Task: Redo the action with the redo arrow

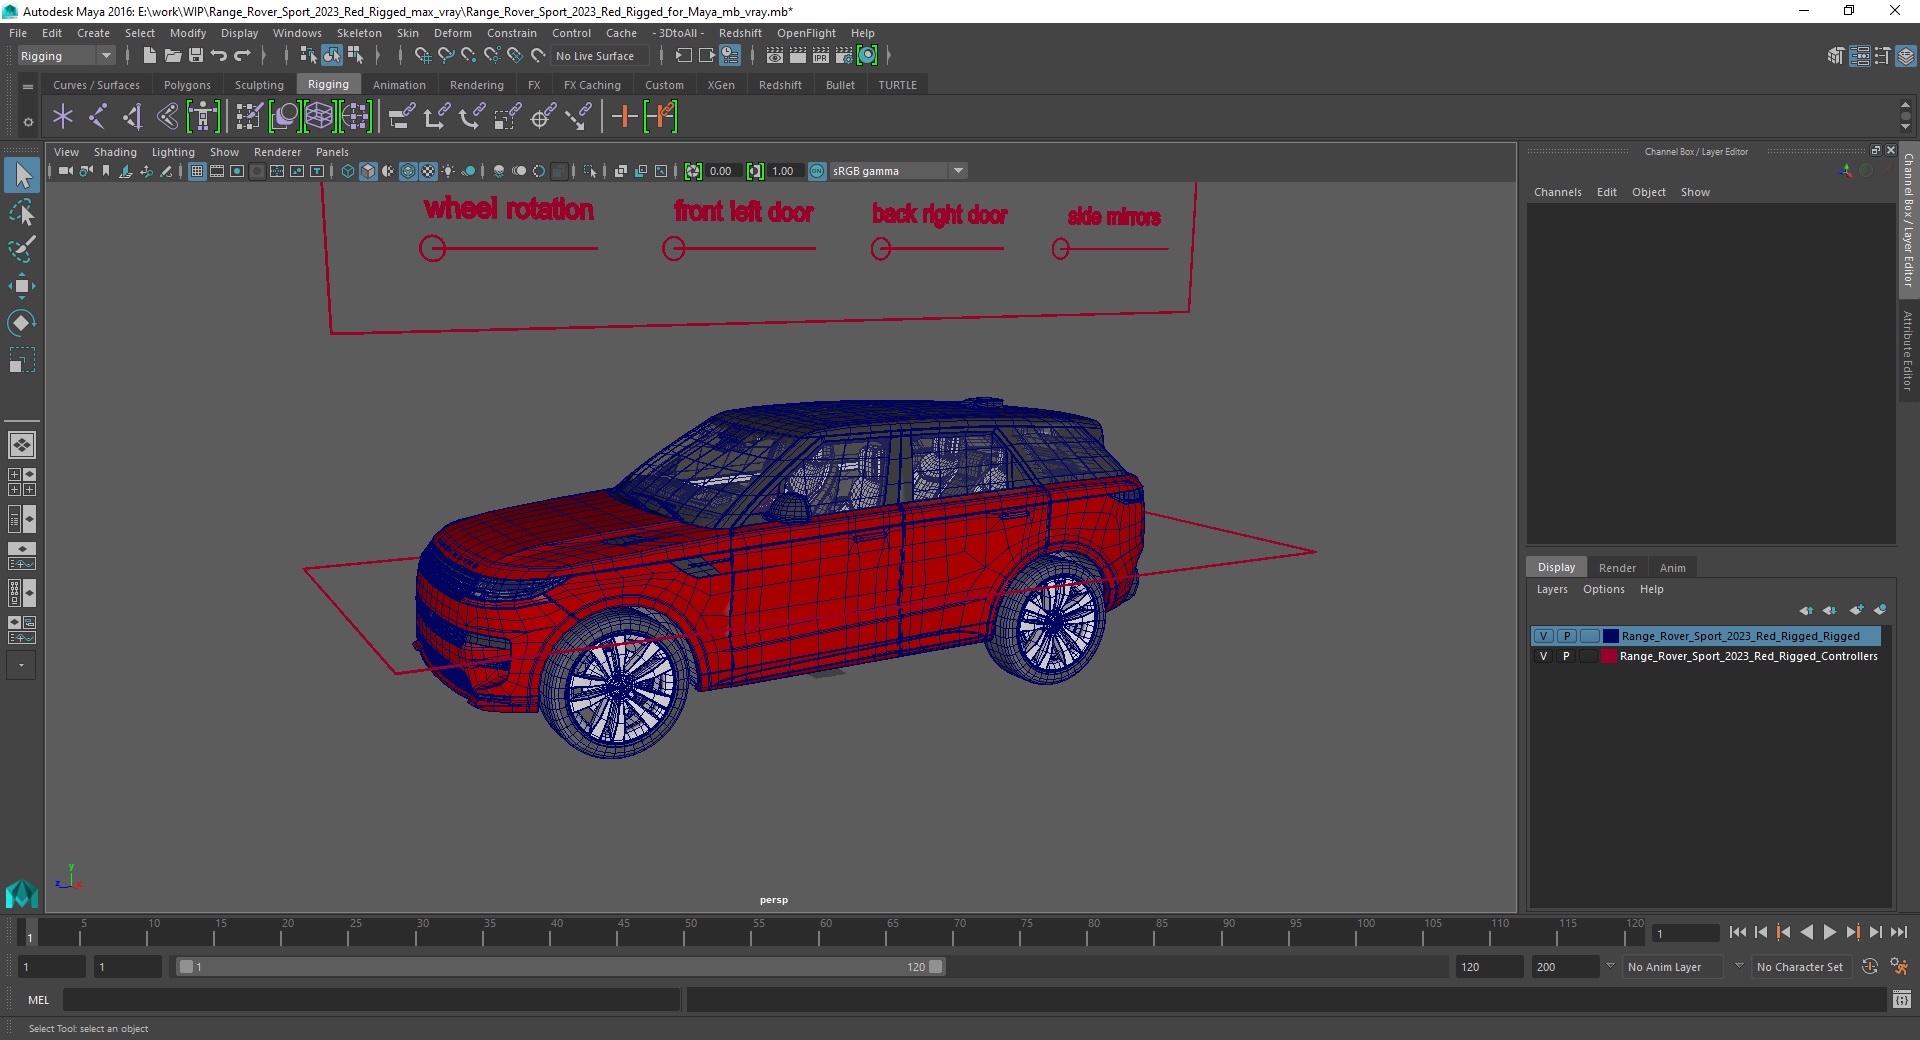Action: click(242, 56)
